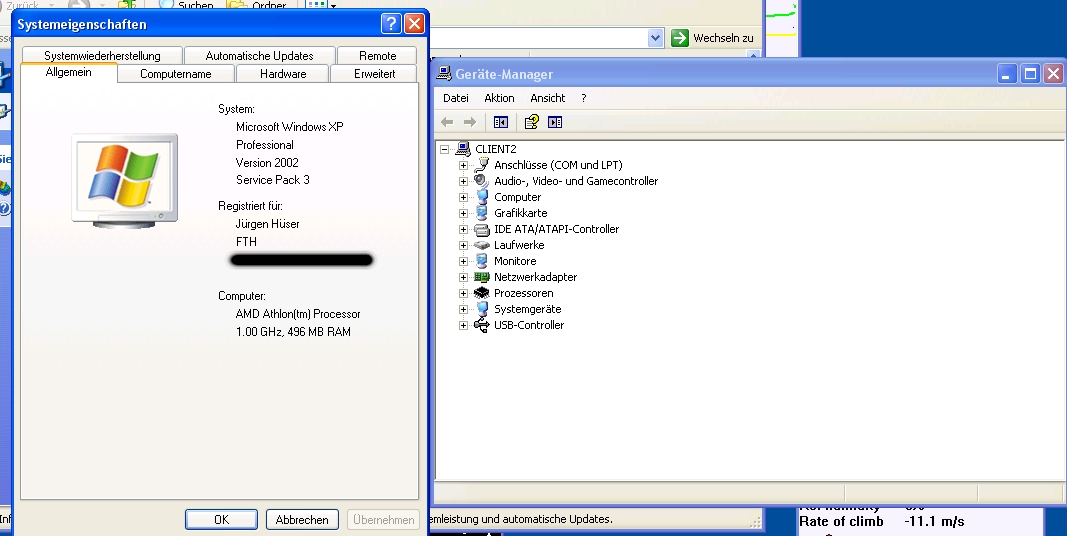Viewport: 1067px width, 536px height.
Task: Expand the IDE ATA/ATAPI-Controller node
Action: pyautogui.click(x=464, y=229)
